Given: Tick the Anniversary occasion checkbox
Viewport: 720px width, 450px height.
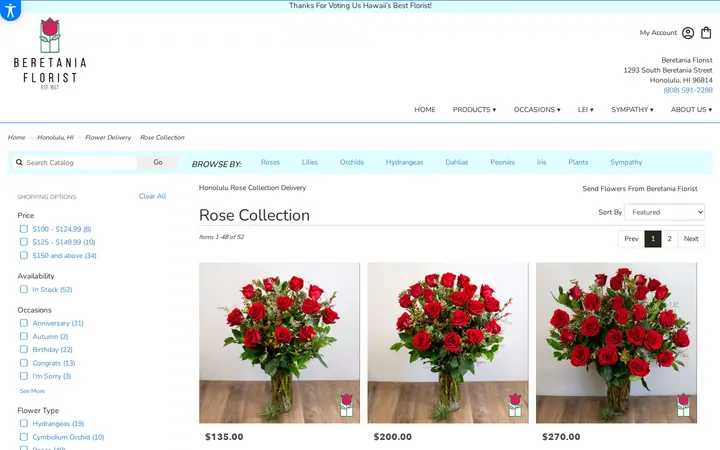Looking at the screenshot, I should click(x=24, y=323).
